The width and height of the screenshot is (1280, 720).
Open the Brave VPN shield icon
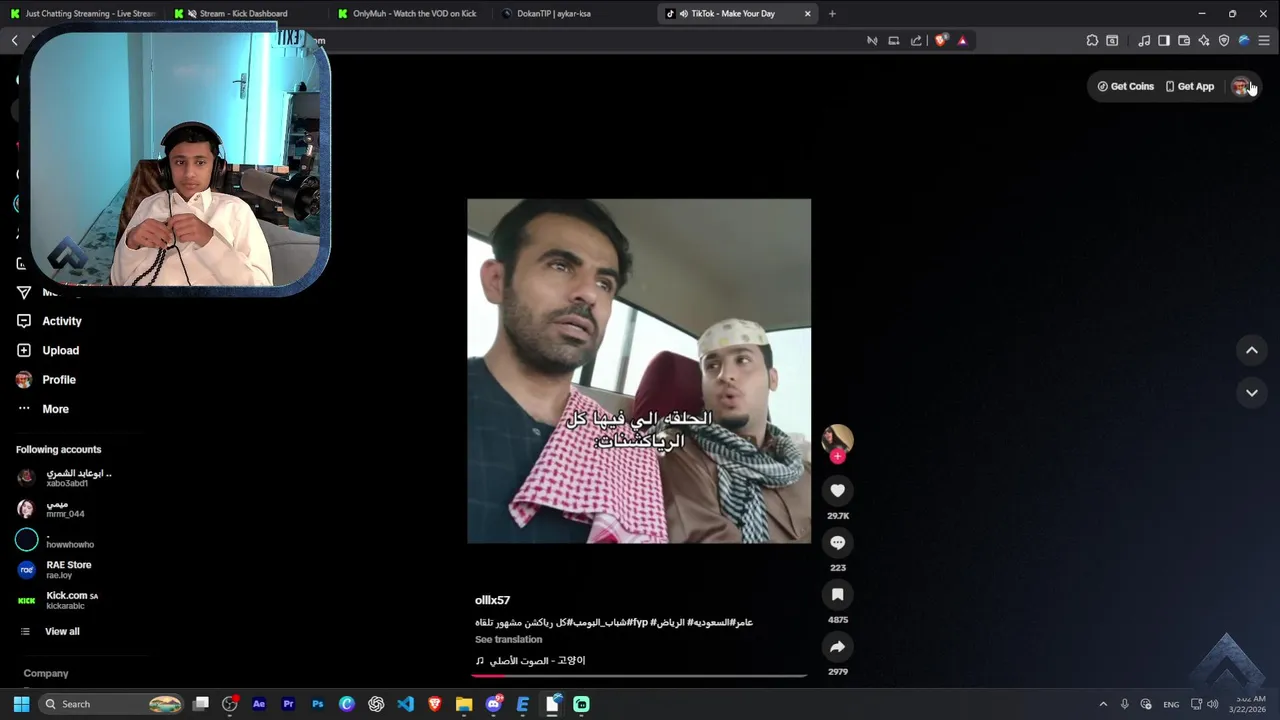(x=1224, y=41)
